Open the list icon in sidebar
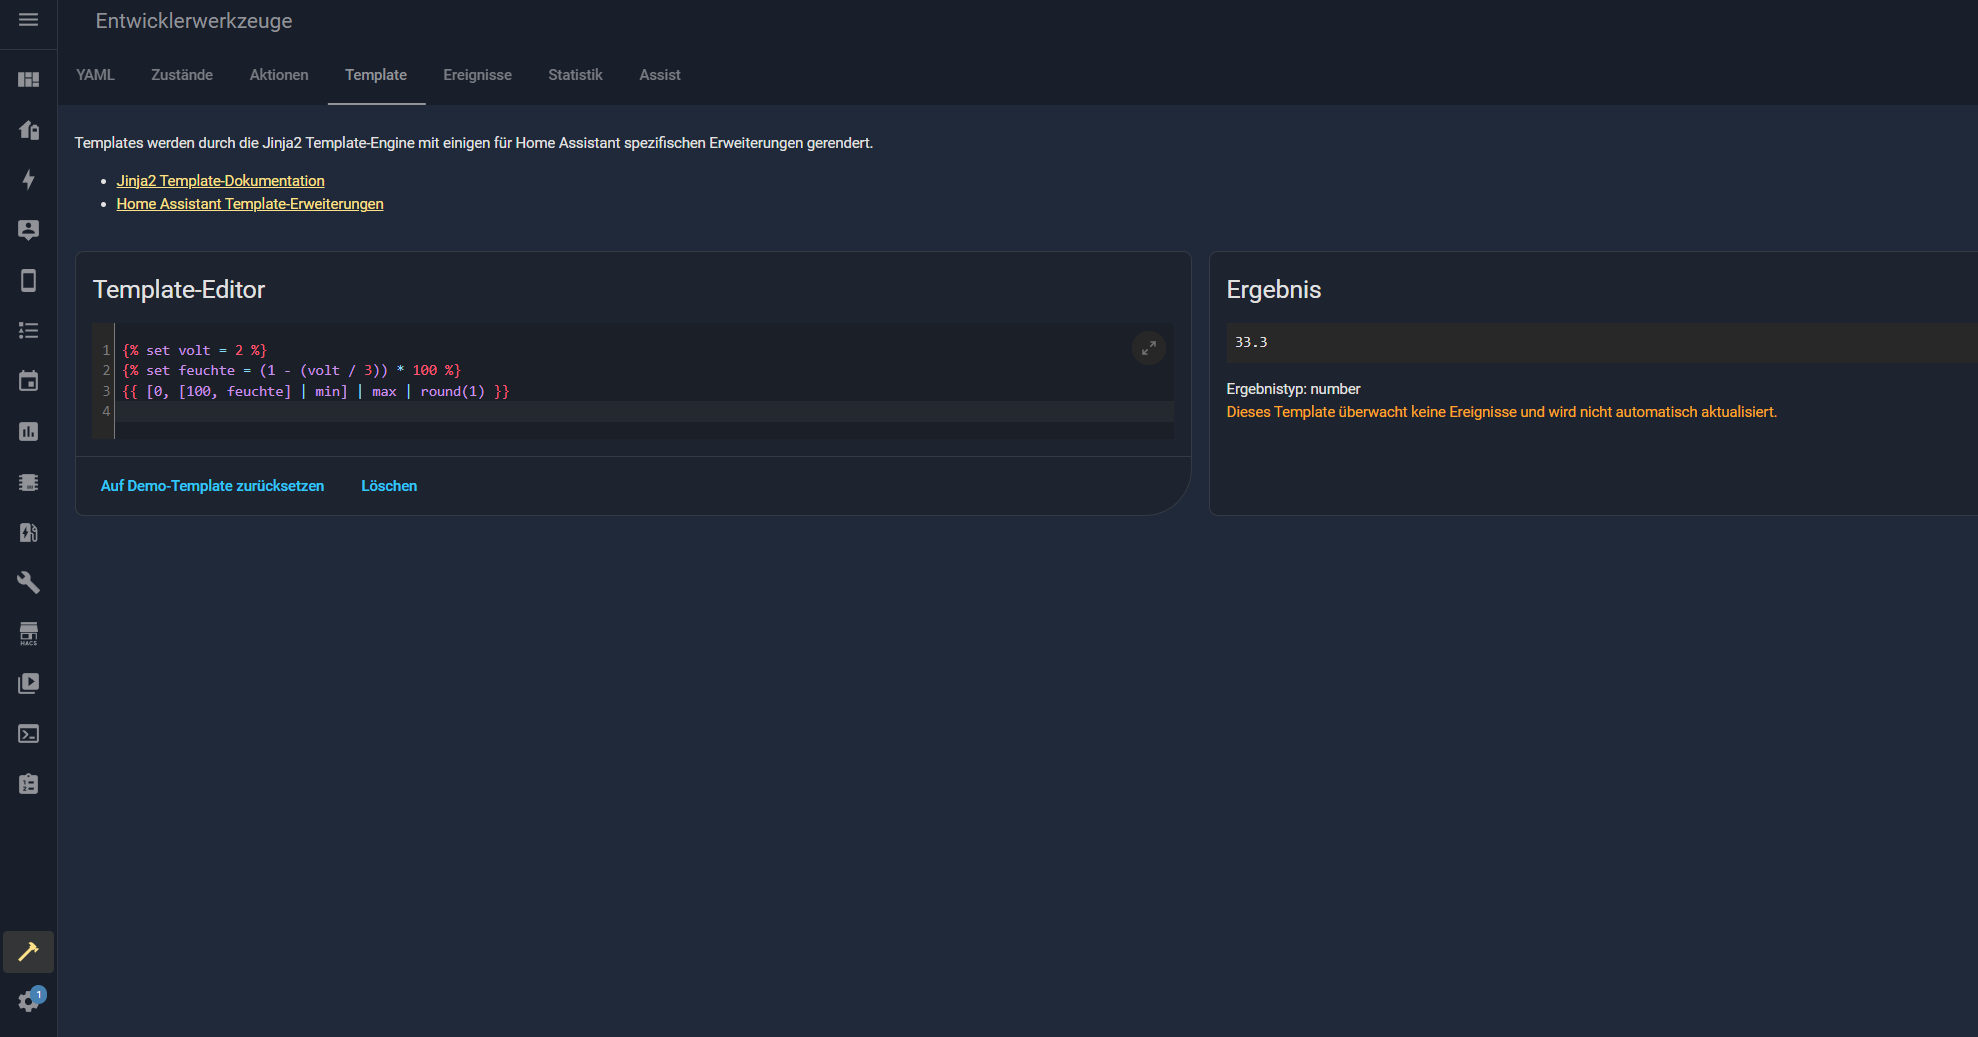Screen dimensions: 1978x1037 pos(28,330)
